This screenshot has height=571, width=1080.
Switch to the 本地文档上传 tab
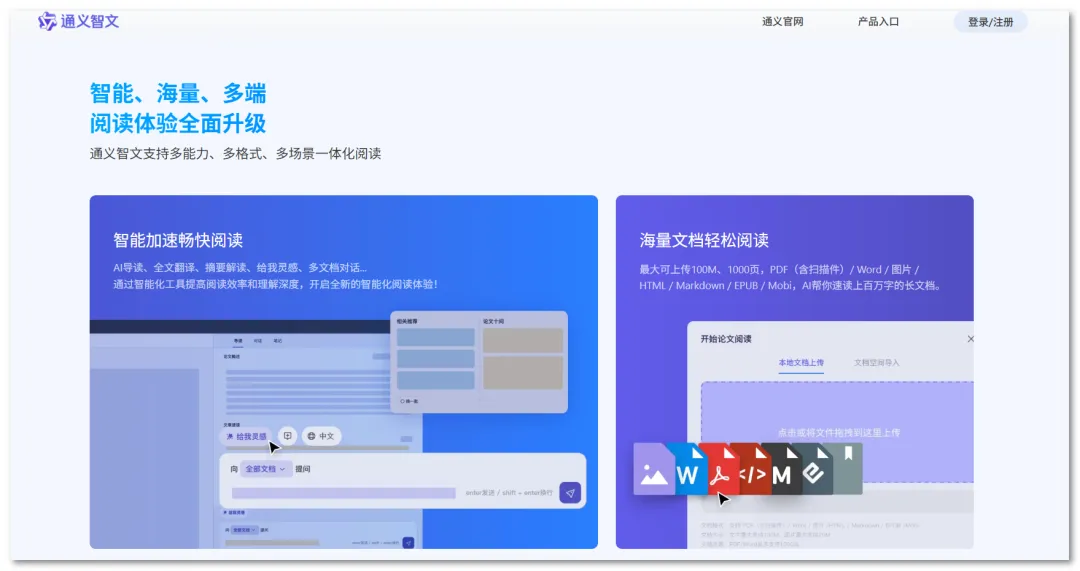(x=801, y=362)
